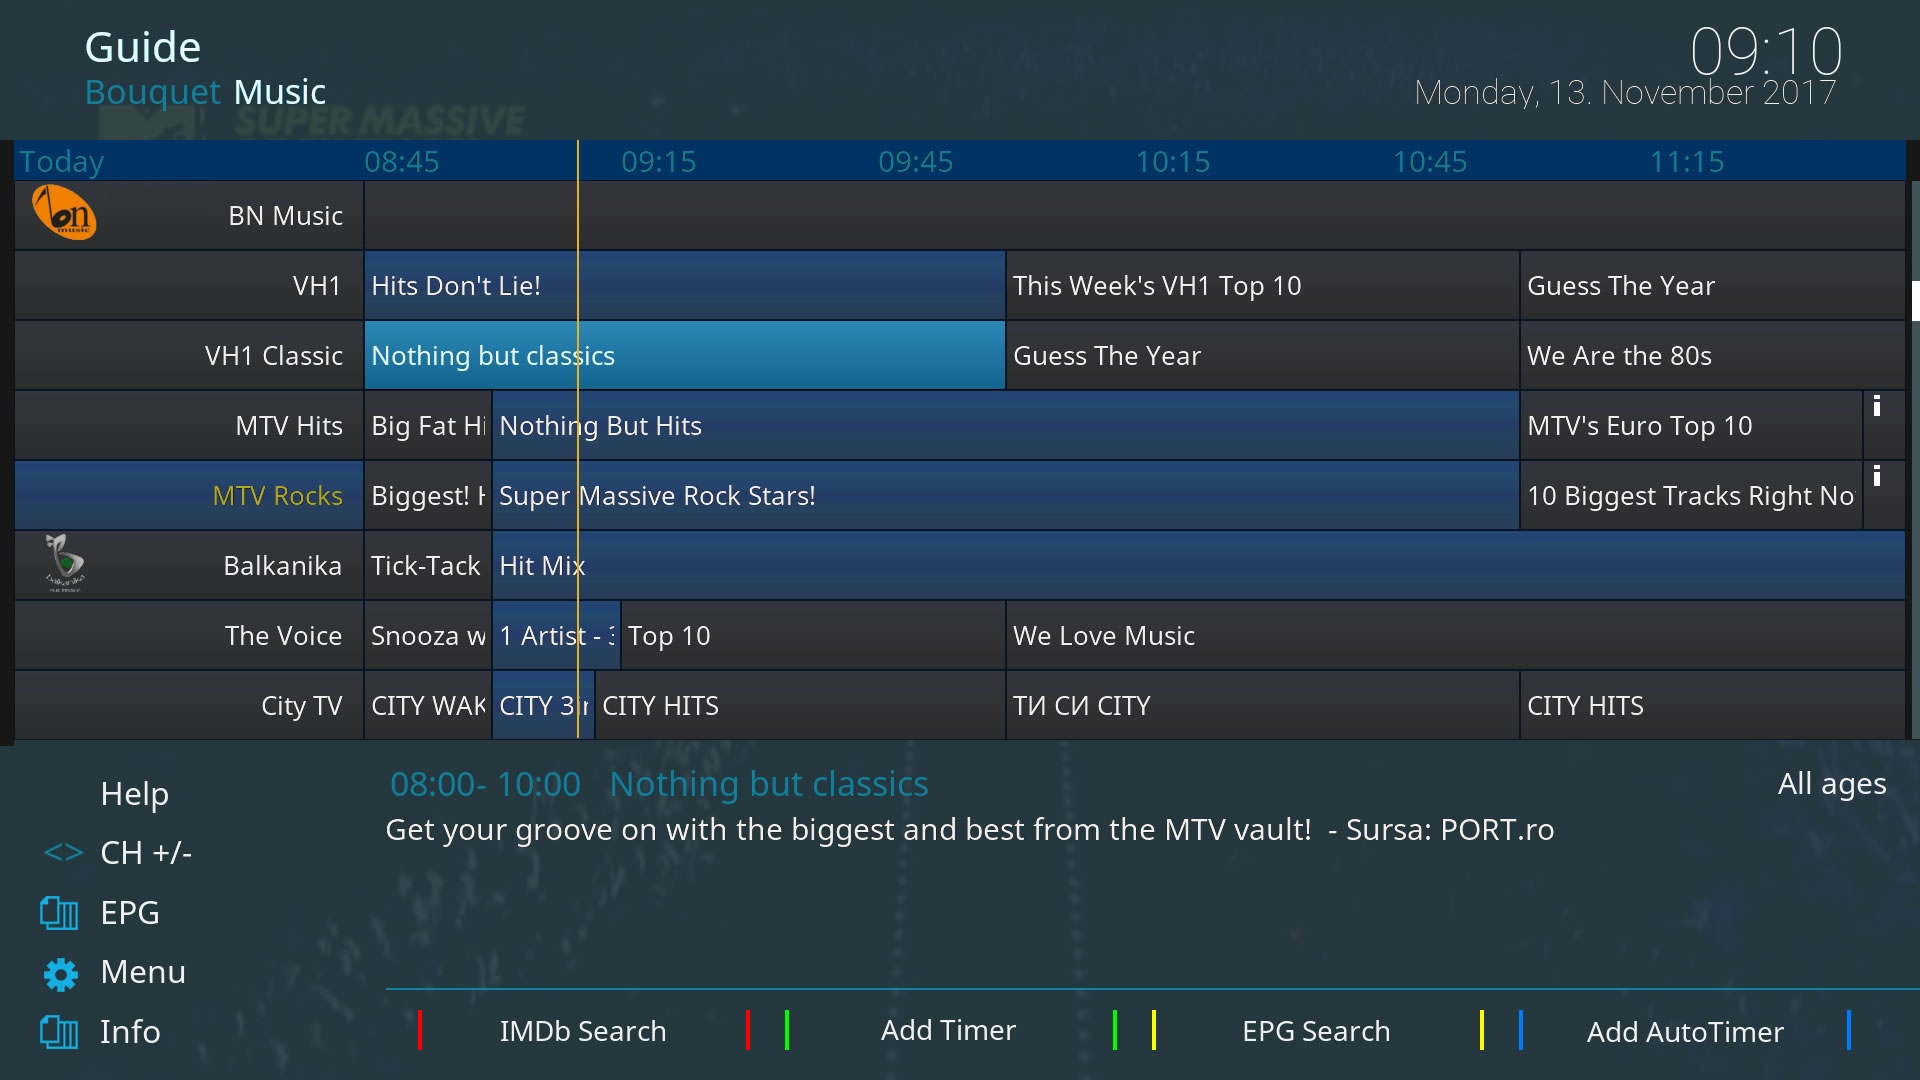This screenshot has width=1920, height=1080.
Task: Select Snooza programme on The Voice
Action: (428, 635)
